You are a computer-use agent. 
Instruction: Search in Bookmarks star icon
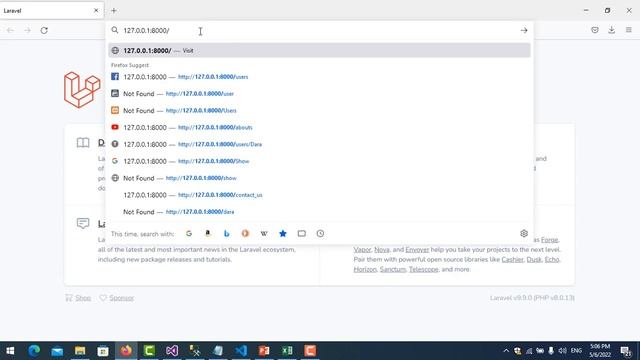283,233
